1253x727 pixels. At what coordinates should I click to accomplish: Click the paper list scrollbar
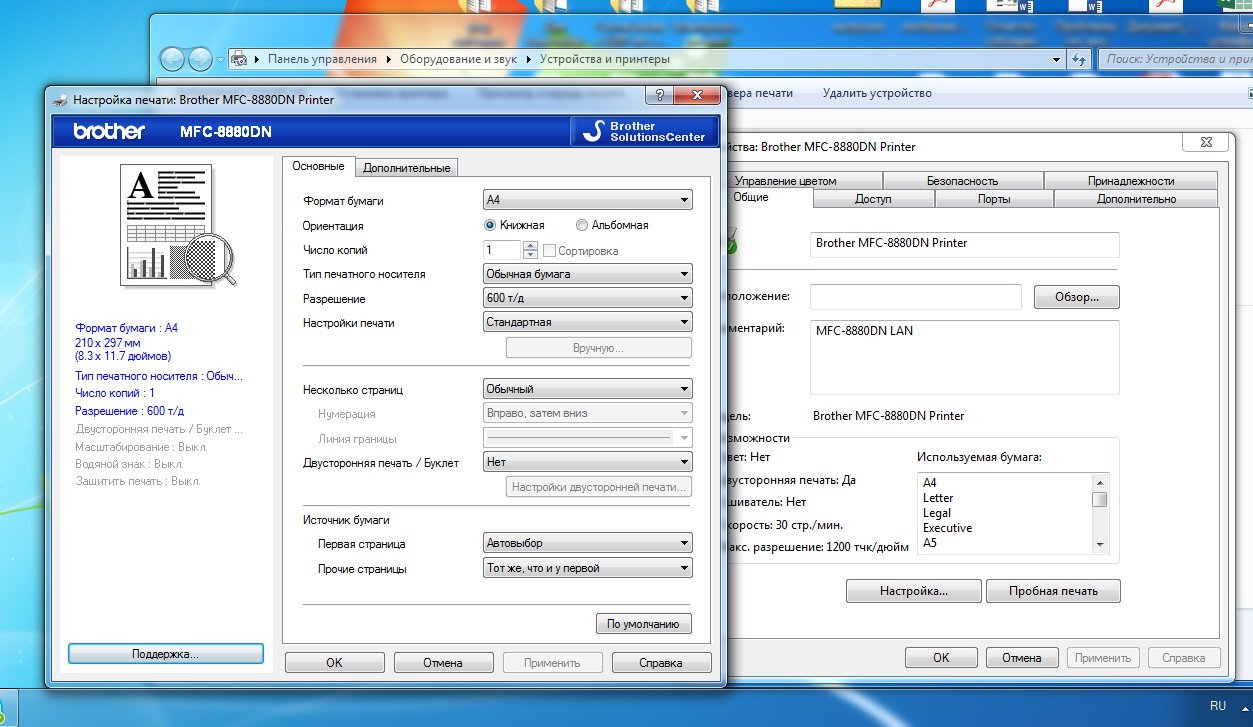(x=1100, y=513)
